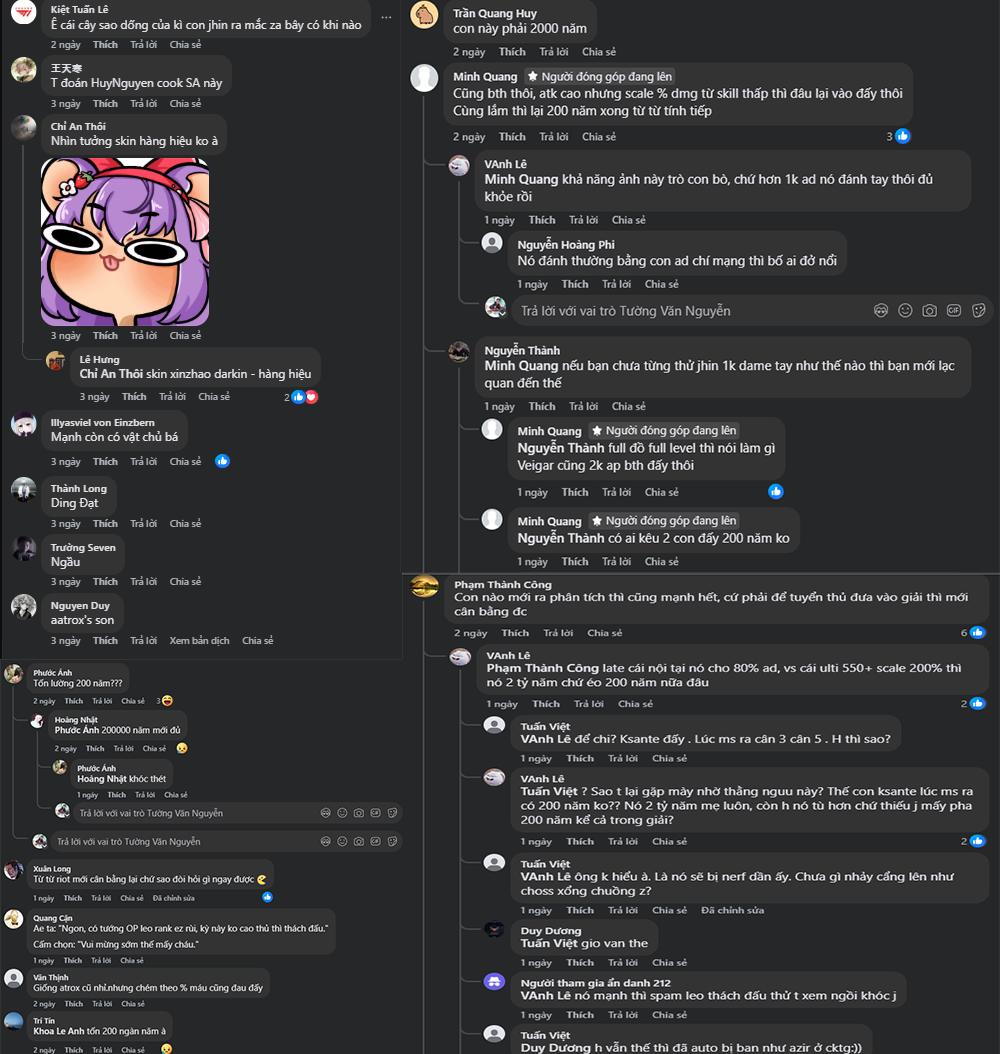This screenshot has height=1054, width=1000.
Task: Open GIF picker in reply box below Nguyễn Hoàng Phi
Action: (x=954, y=311)
